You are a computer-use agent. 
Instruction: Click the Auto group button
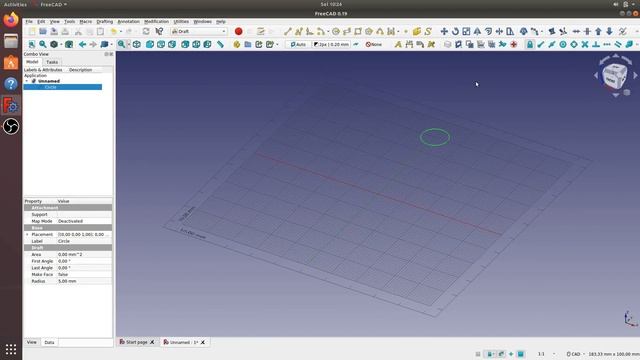coord(298,44)
